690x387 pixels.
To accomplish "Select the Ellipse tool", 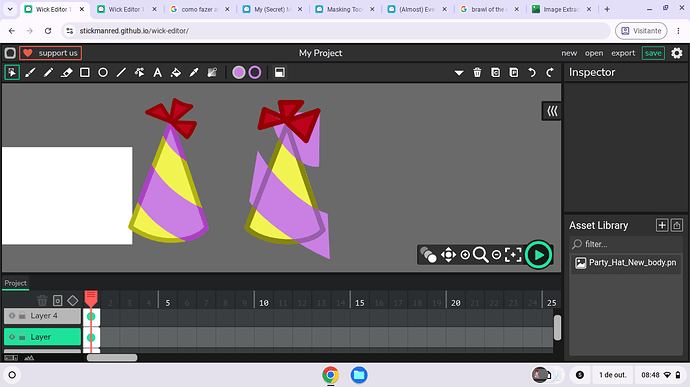I will 103,72.
